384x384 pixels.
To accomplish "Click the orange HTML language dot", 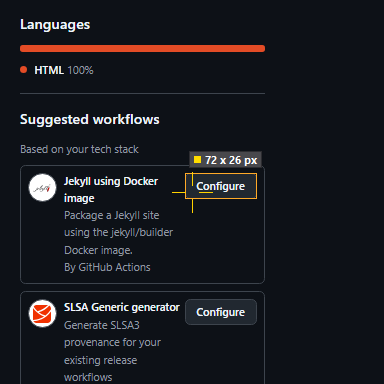I will (x=23, y=70).
